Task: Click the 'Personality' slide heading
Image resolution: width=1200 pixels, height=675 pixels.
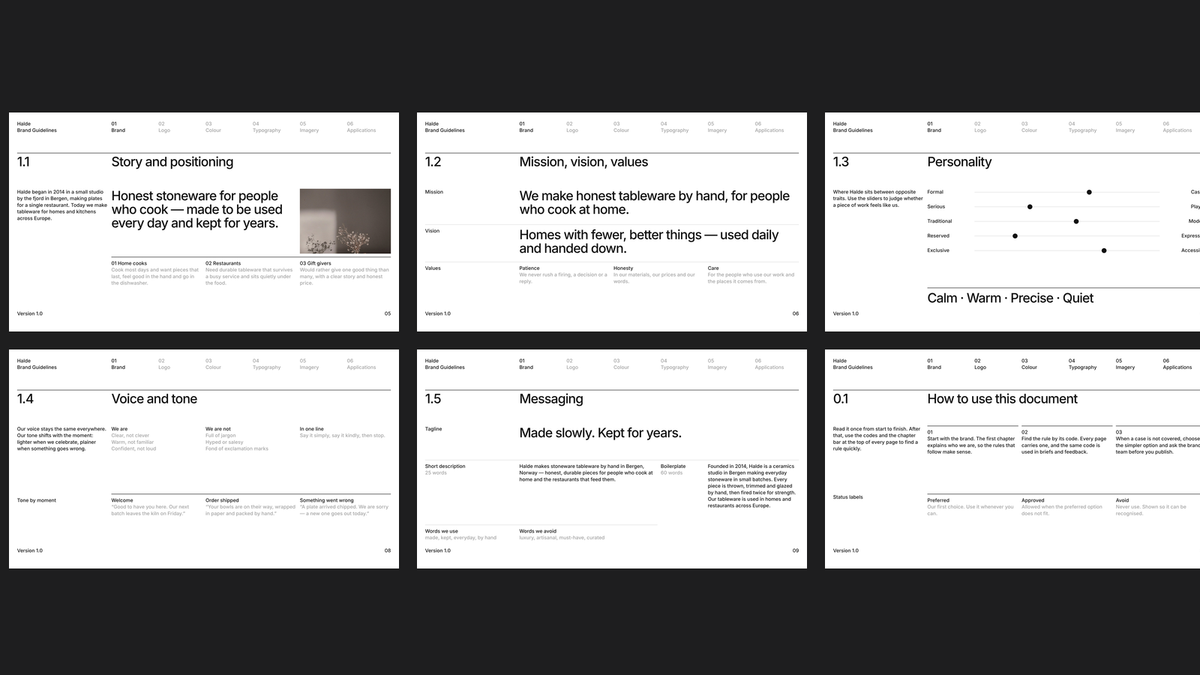Action: point(959,162)
